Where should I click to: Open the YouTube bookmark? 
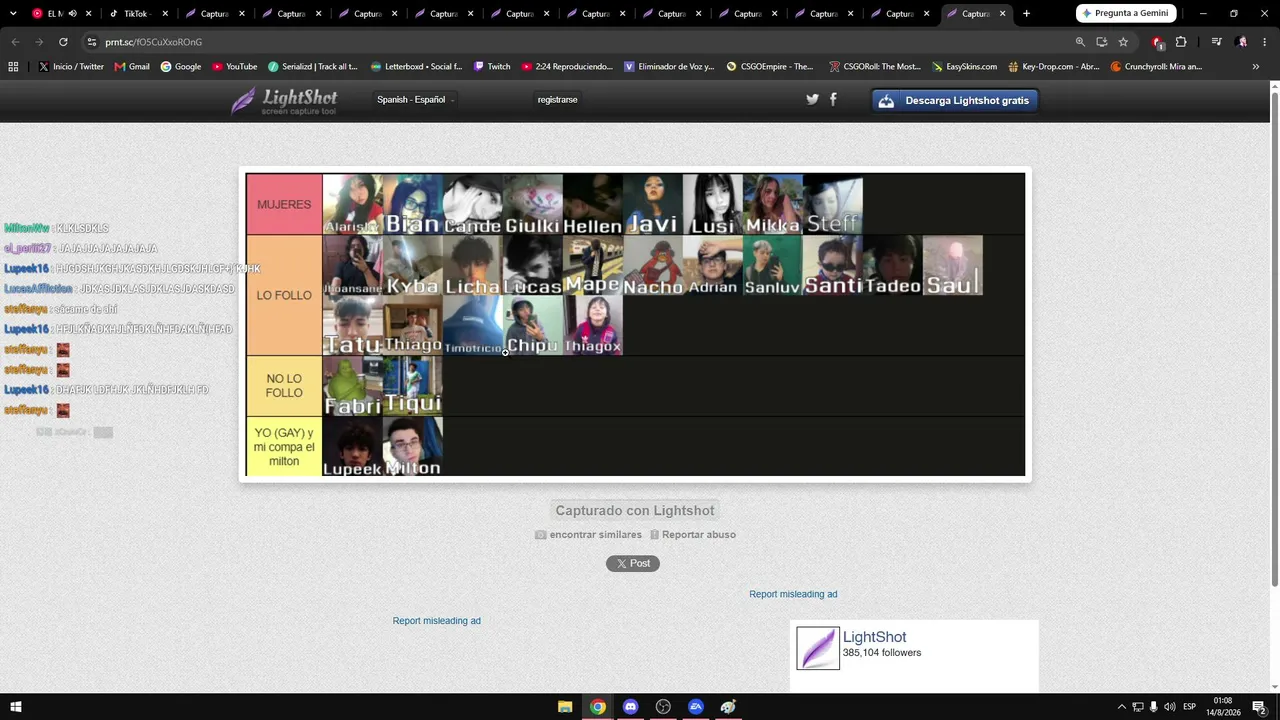[234, 67]
